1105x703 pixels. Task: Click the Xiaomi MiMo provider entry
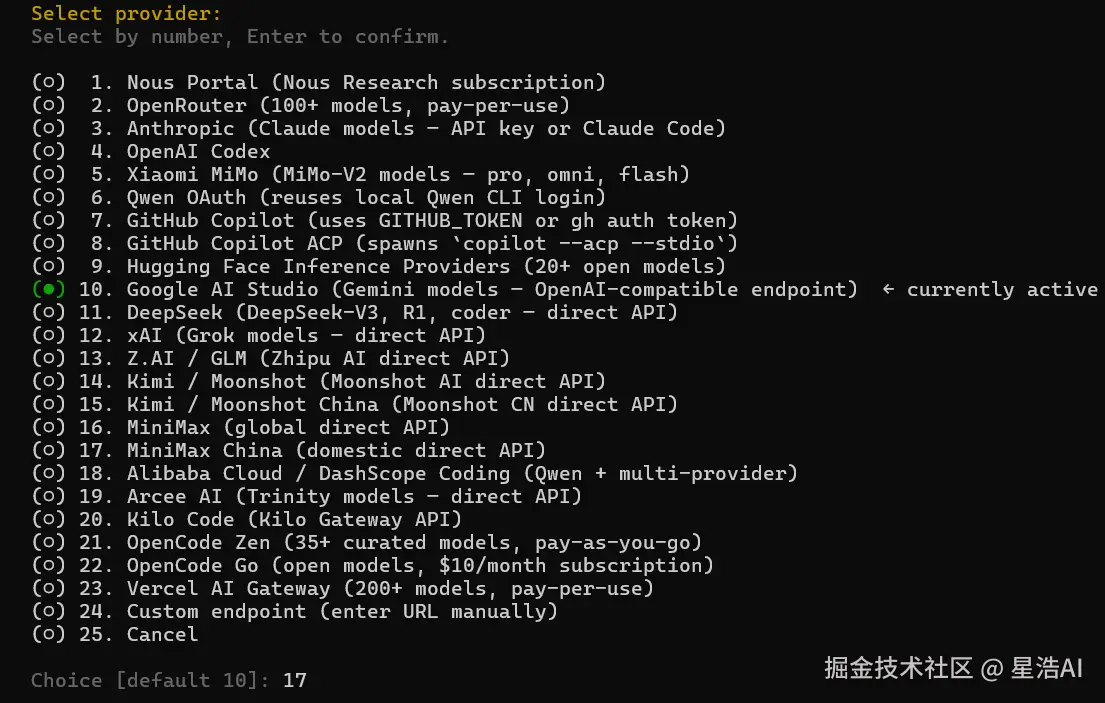click(x=408, y=174)
